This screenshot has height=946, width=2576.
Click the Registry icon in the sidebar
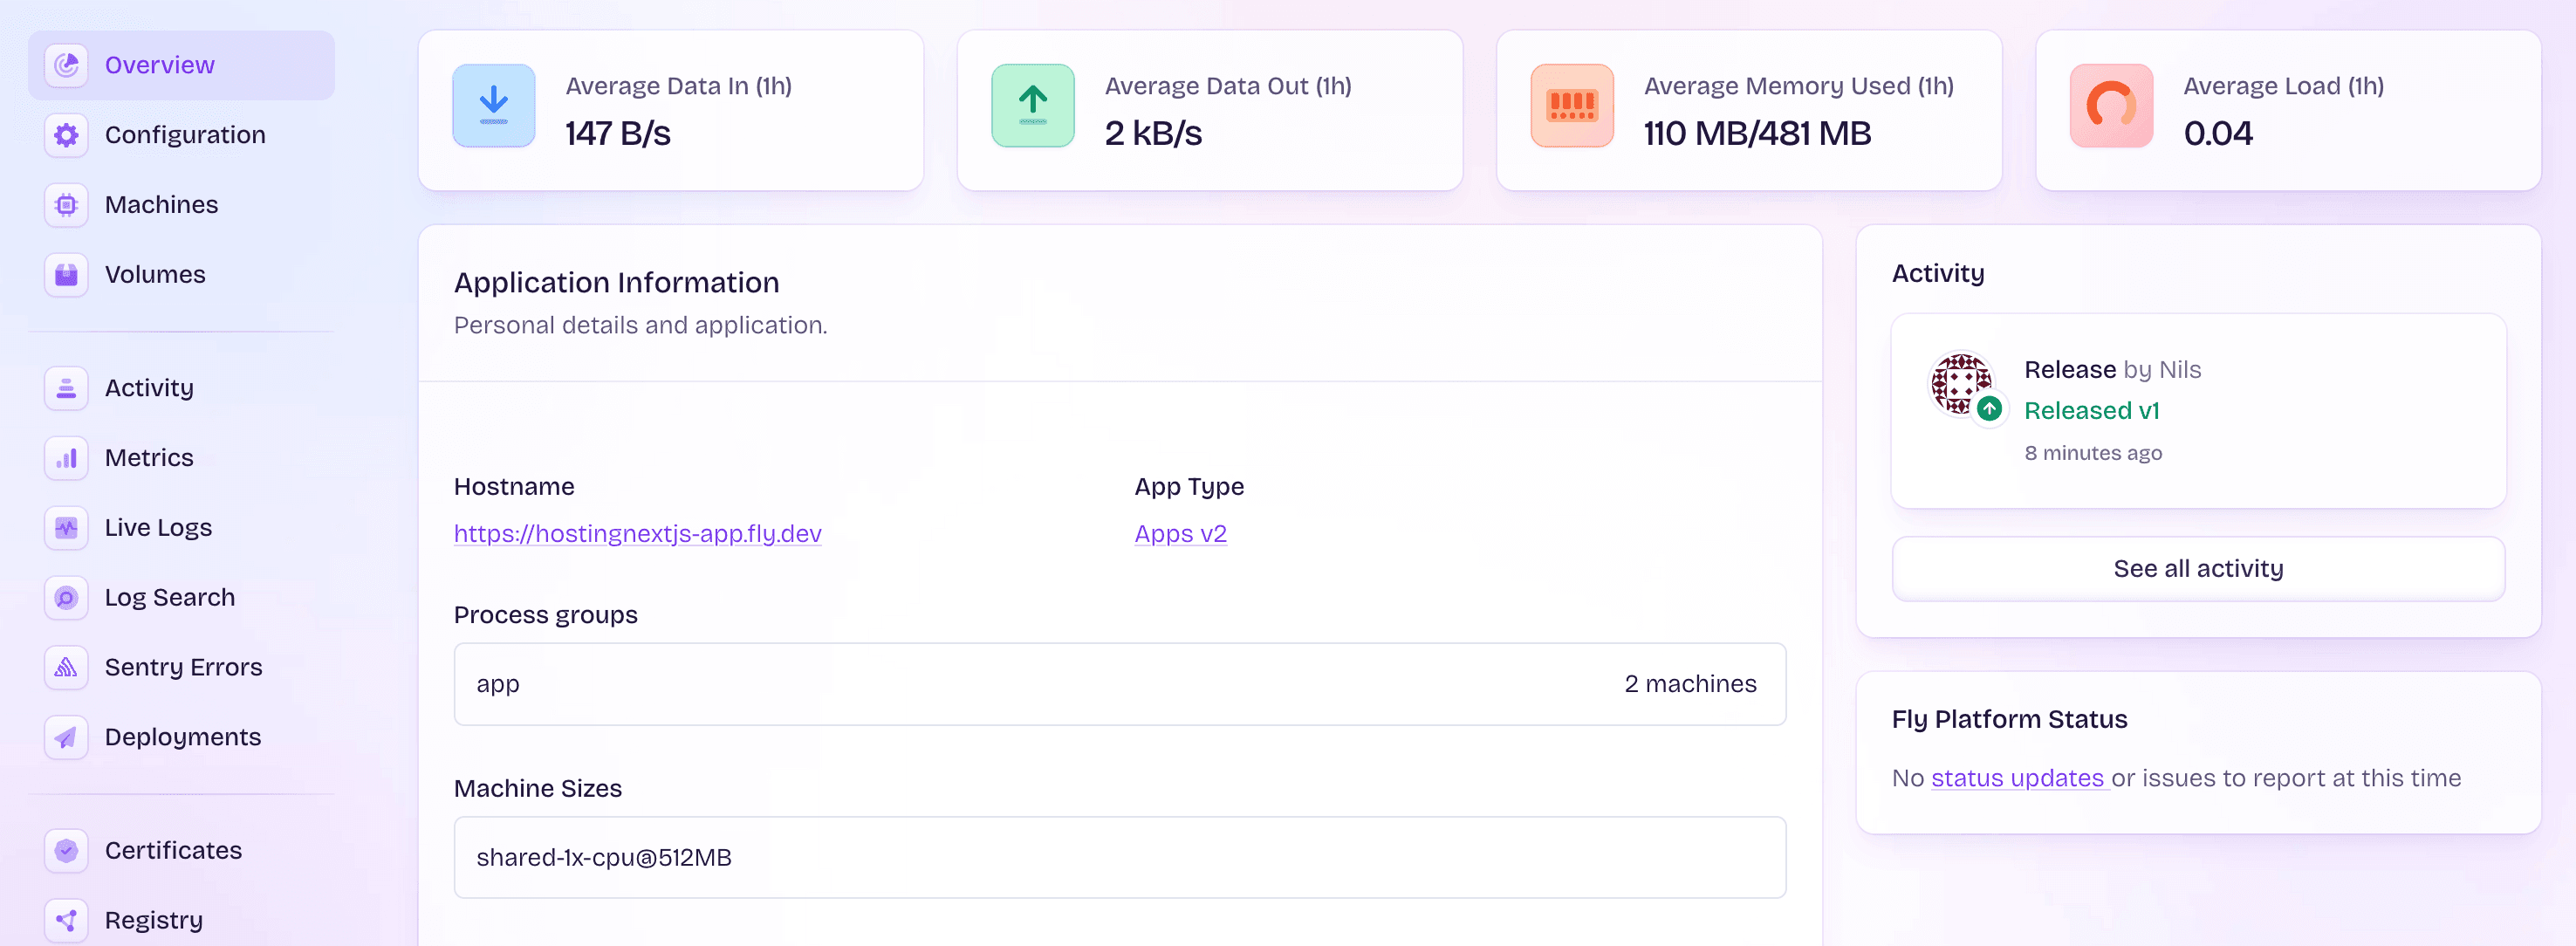pos(65,919)
